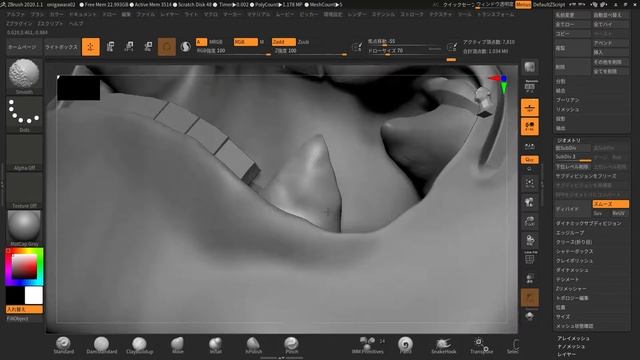Image resolution: width=640 pixels, height=360 pixels.
Task: Open the Dots stroke selector
Action: 24,114
